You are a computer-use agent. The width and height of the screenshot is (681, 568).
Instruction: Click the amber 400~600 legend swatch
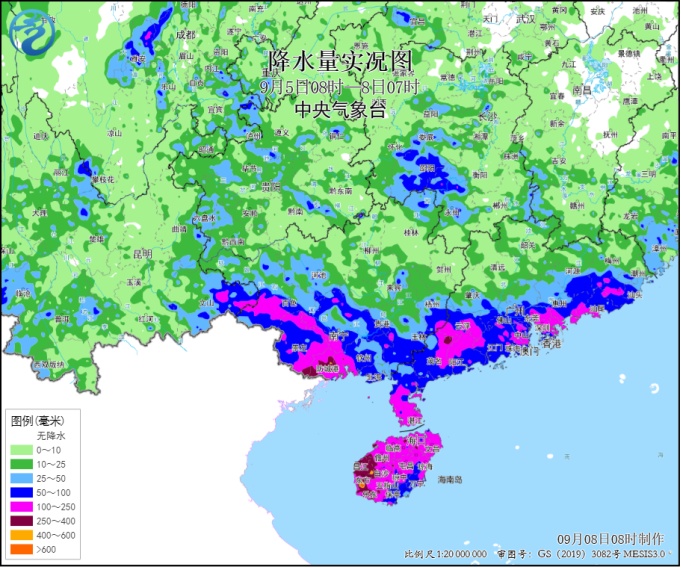[x=20, y=535]
